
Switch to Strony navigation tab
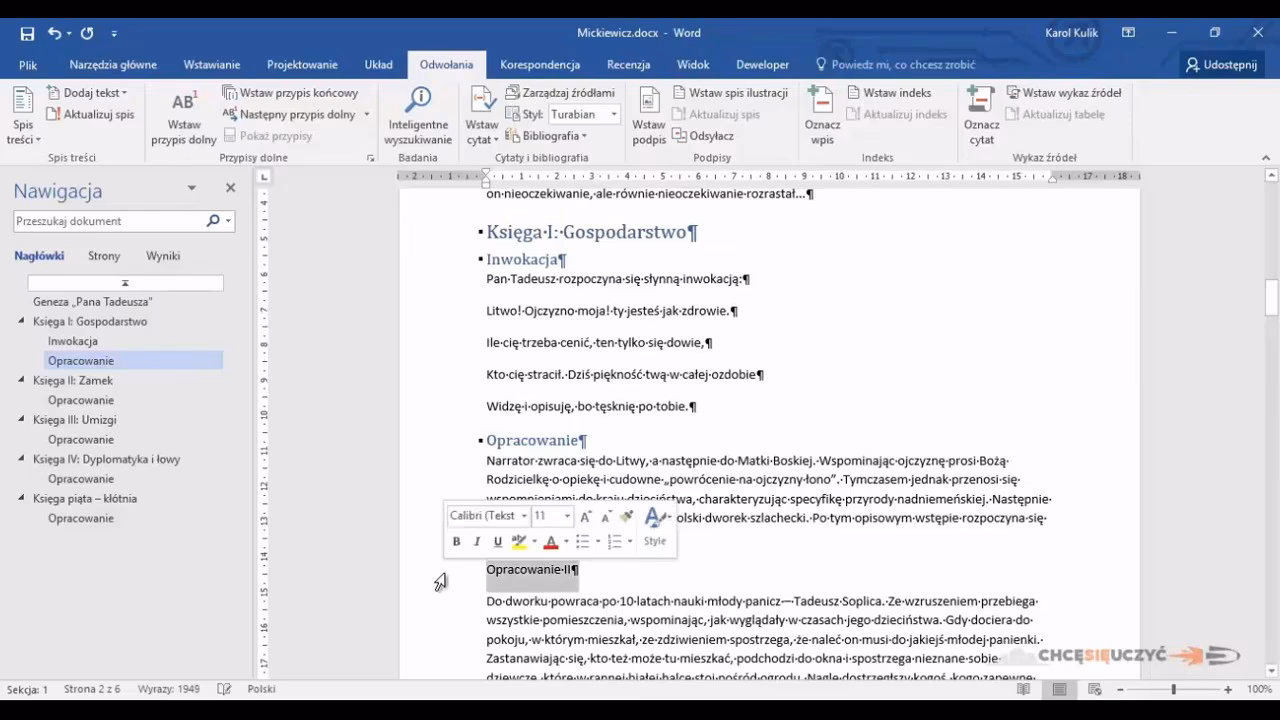(104, 256)
